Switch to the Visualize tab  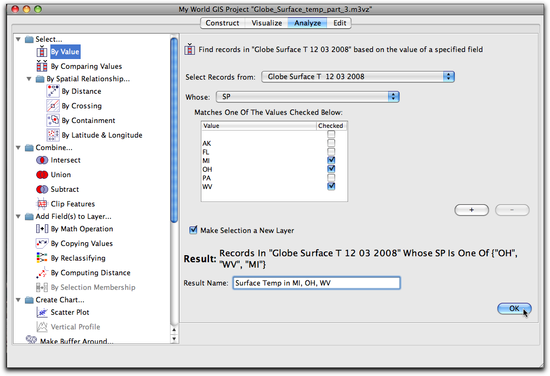(x=267, y=23)
